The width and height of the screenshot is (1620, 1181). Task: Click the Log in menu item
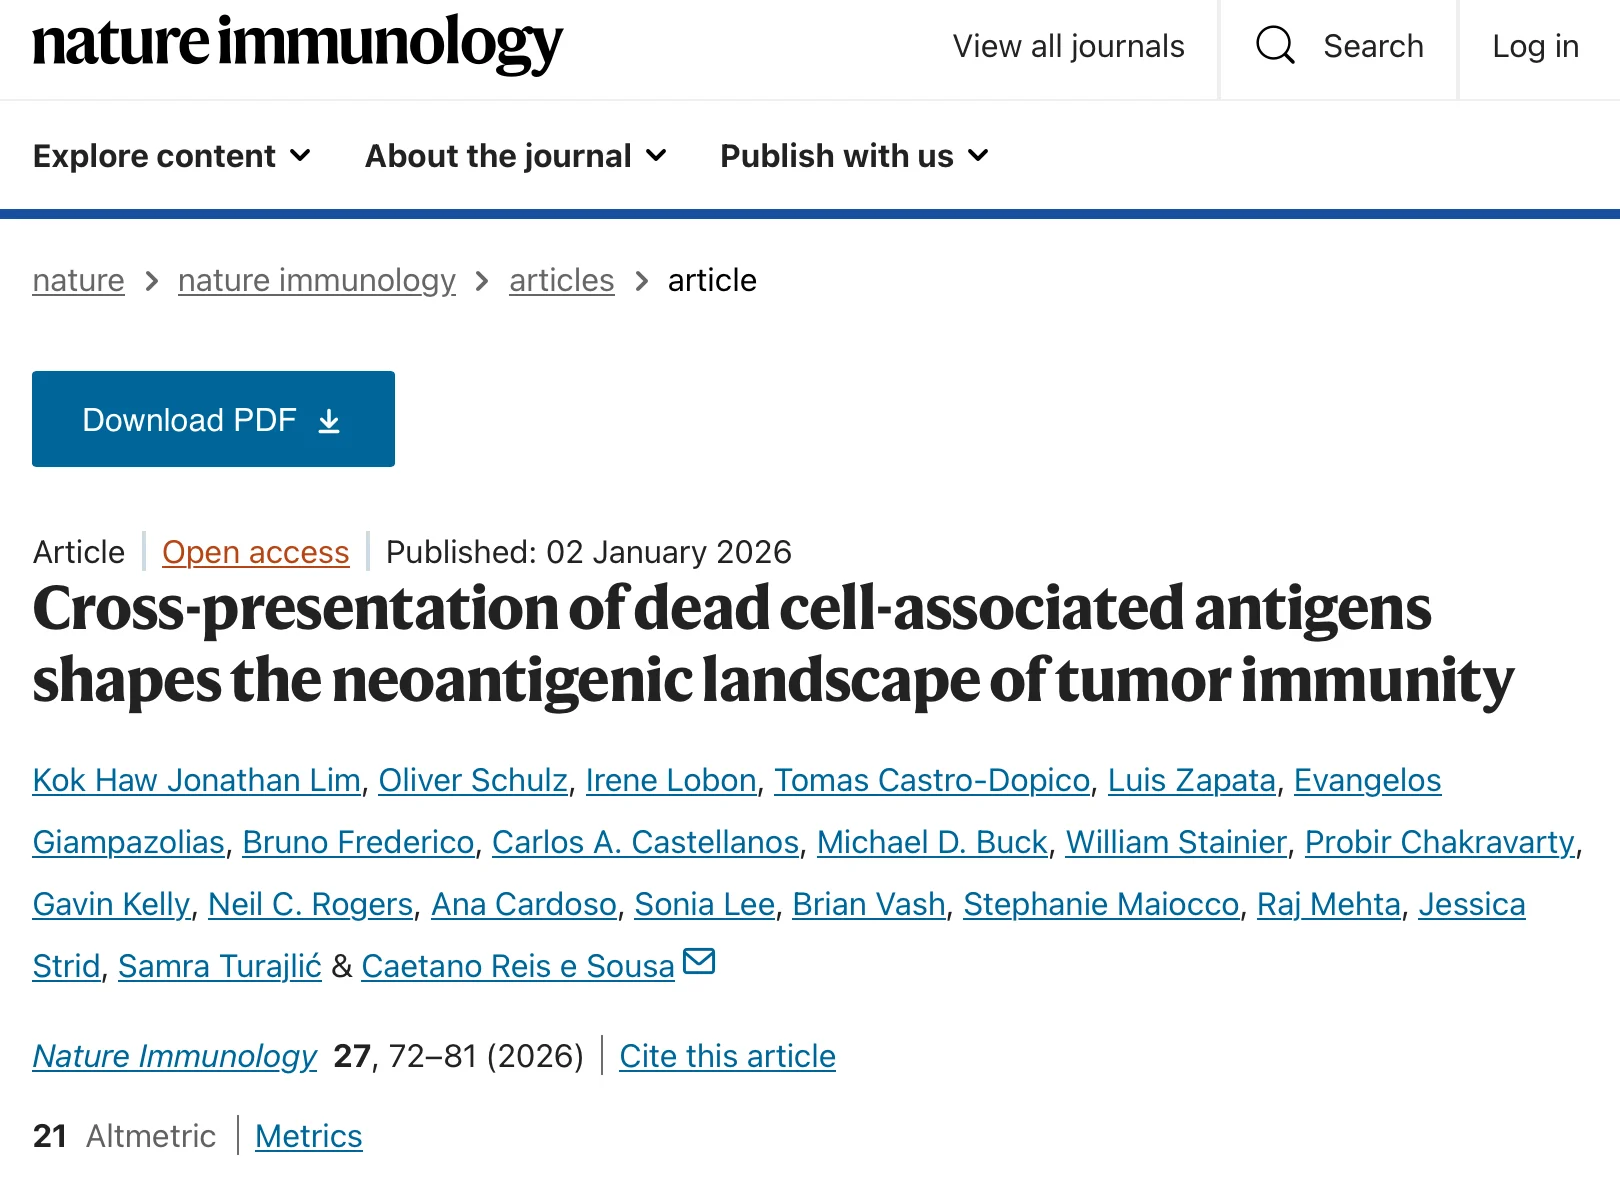point(1535,46)
